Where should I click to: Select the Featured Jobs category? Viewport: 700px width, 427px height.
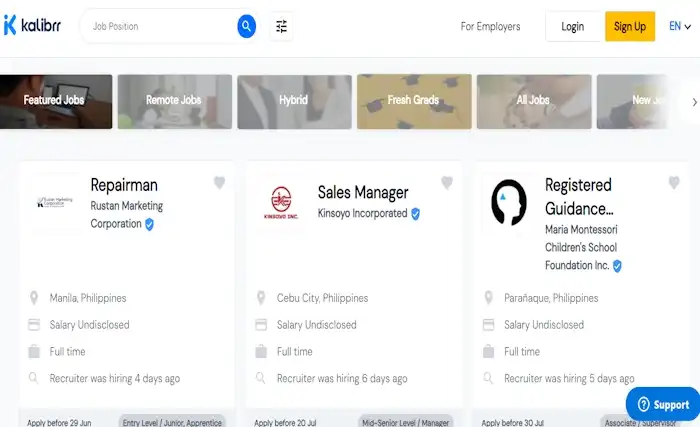55,102
